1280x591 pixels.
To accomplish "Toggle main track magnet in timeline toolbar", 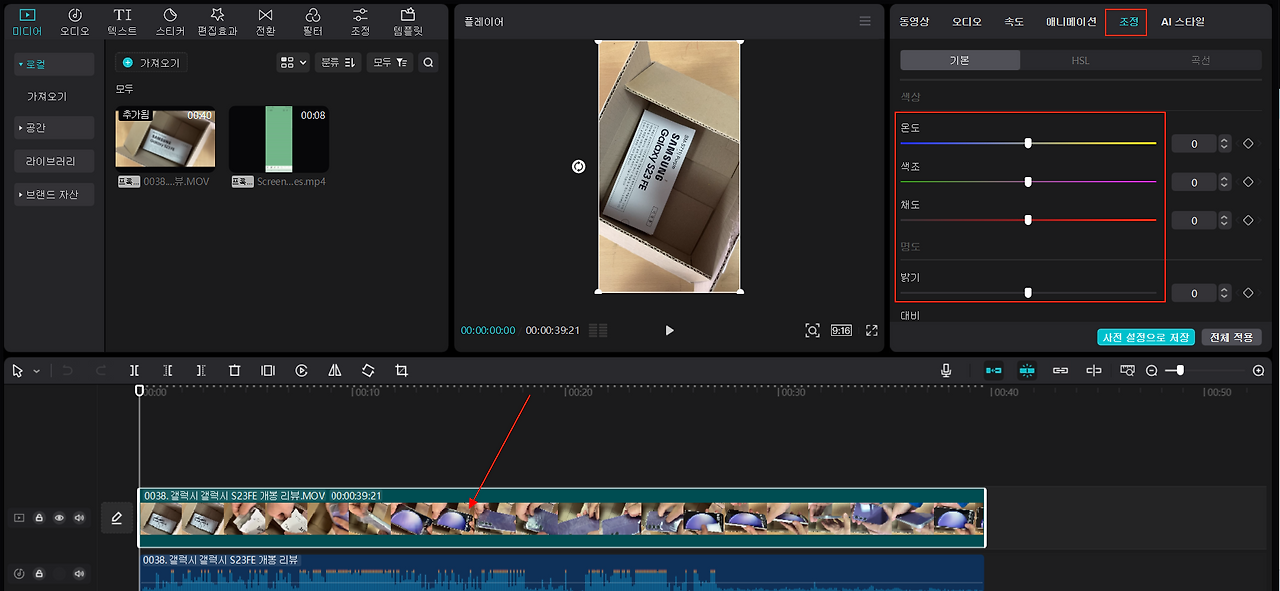I will click(994, 370).
